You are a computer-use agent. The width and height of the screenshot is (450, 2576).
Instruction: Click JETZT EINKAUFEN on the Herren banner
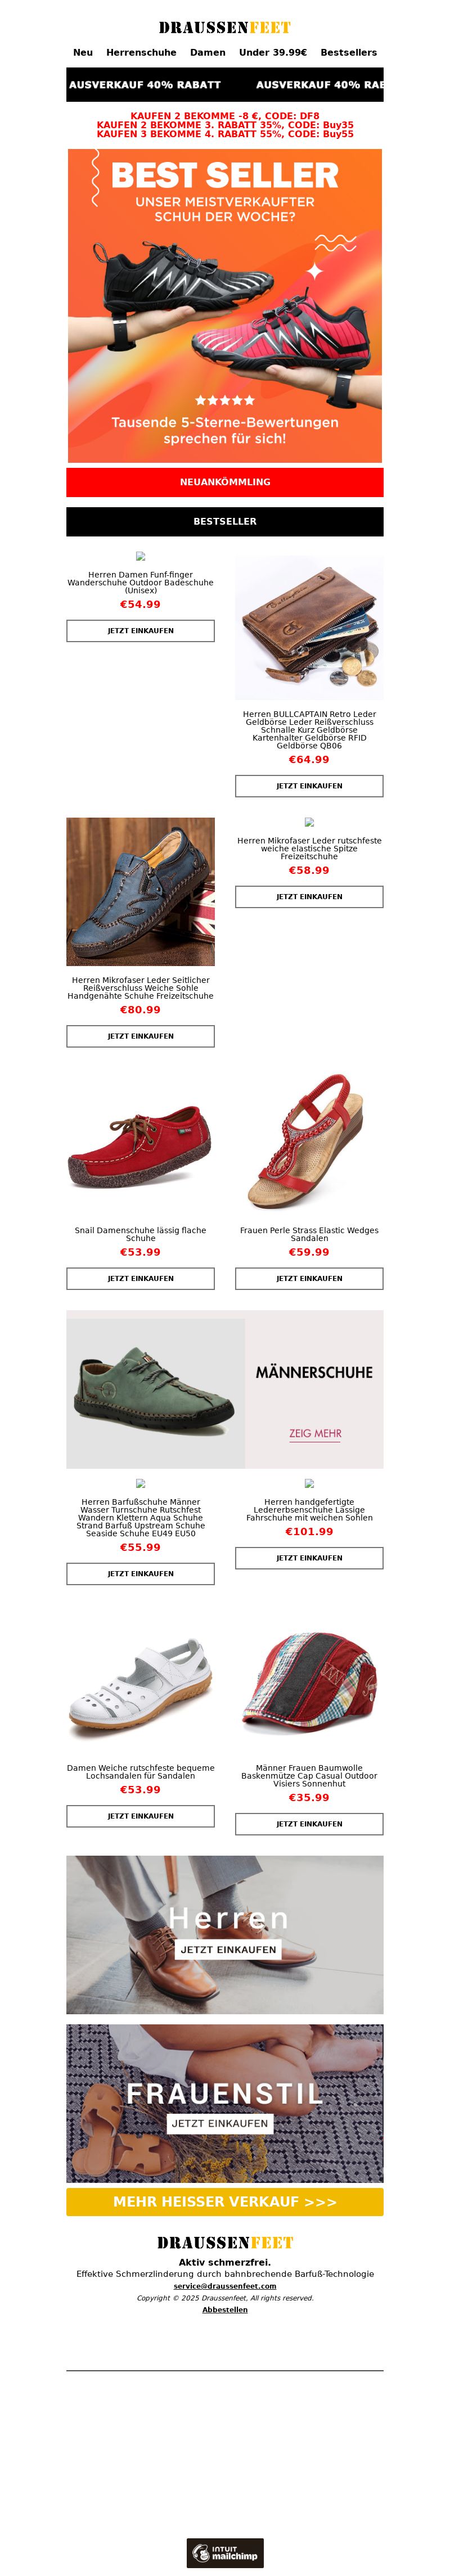click(228, 1950)
